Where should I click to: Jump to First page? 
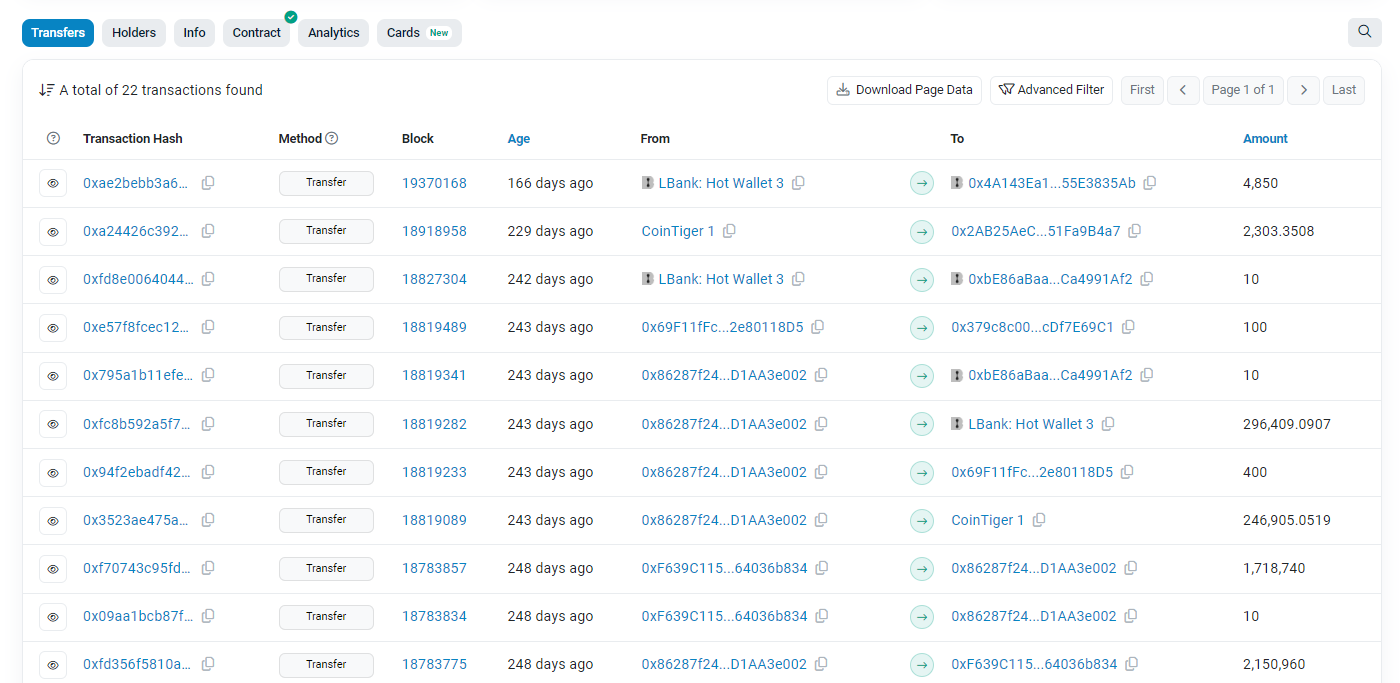click(1142, 90)
